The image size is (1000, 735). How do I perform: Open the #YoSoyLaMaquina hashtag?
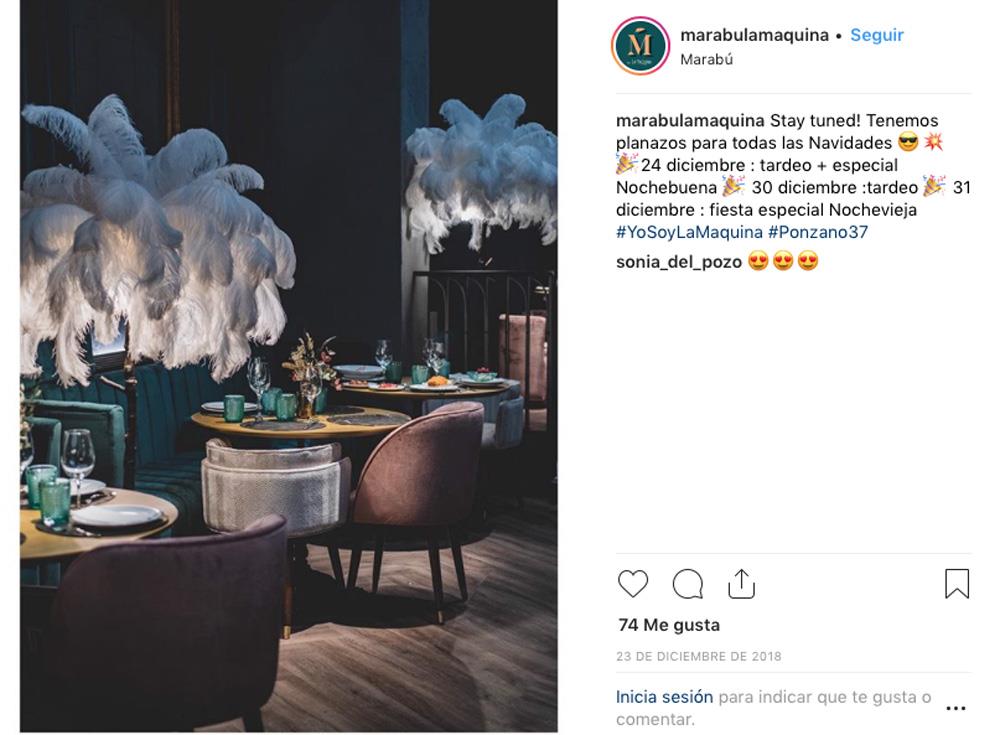click(689, 232)
